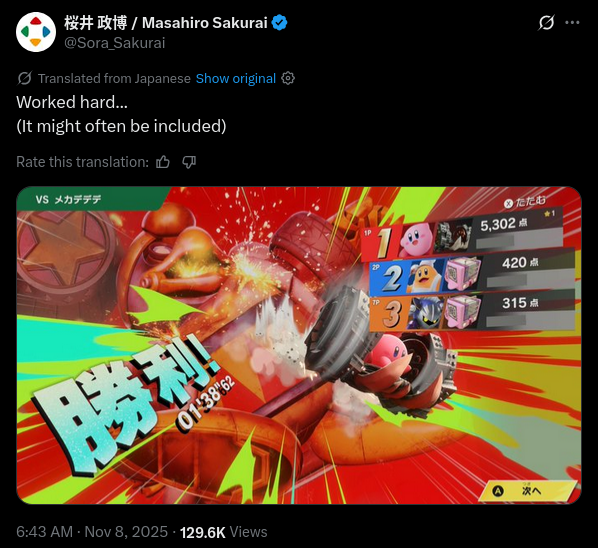
Task: Click the Kirby portrait in first place row
Action: (x=417, y=239)
